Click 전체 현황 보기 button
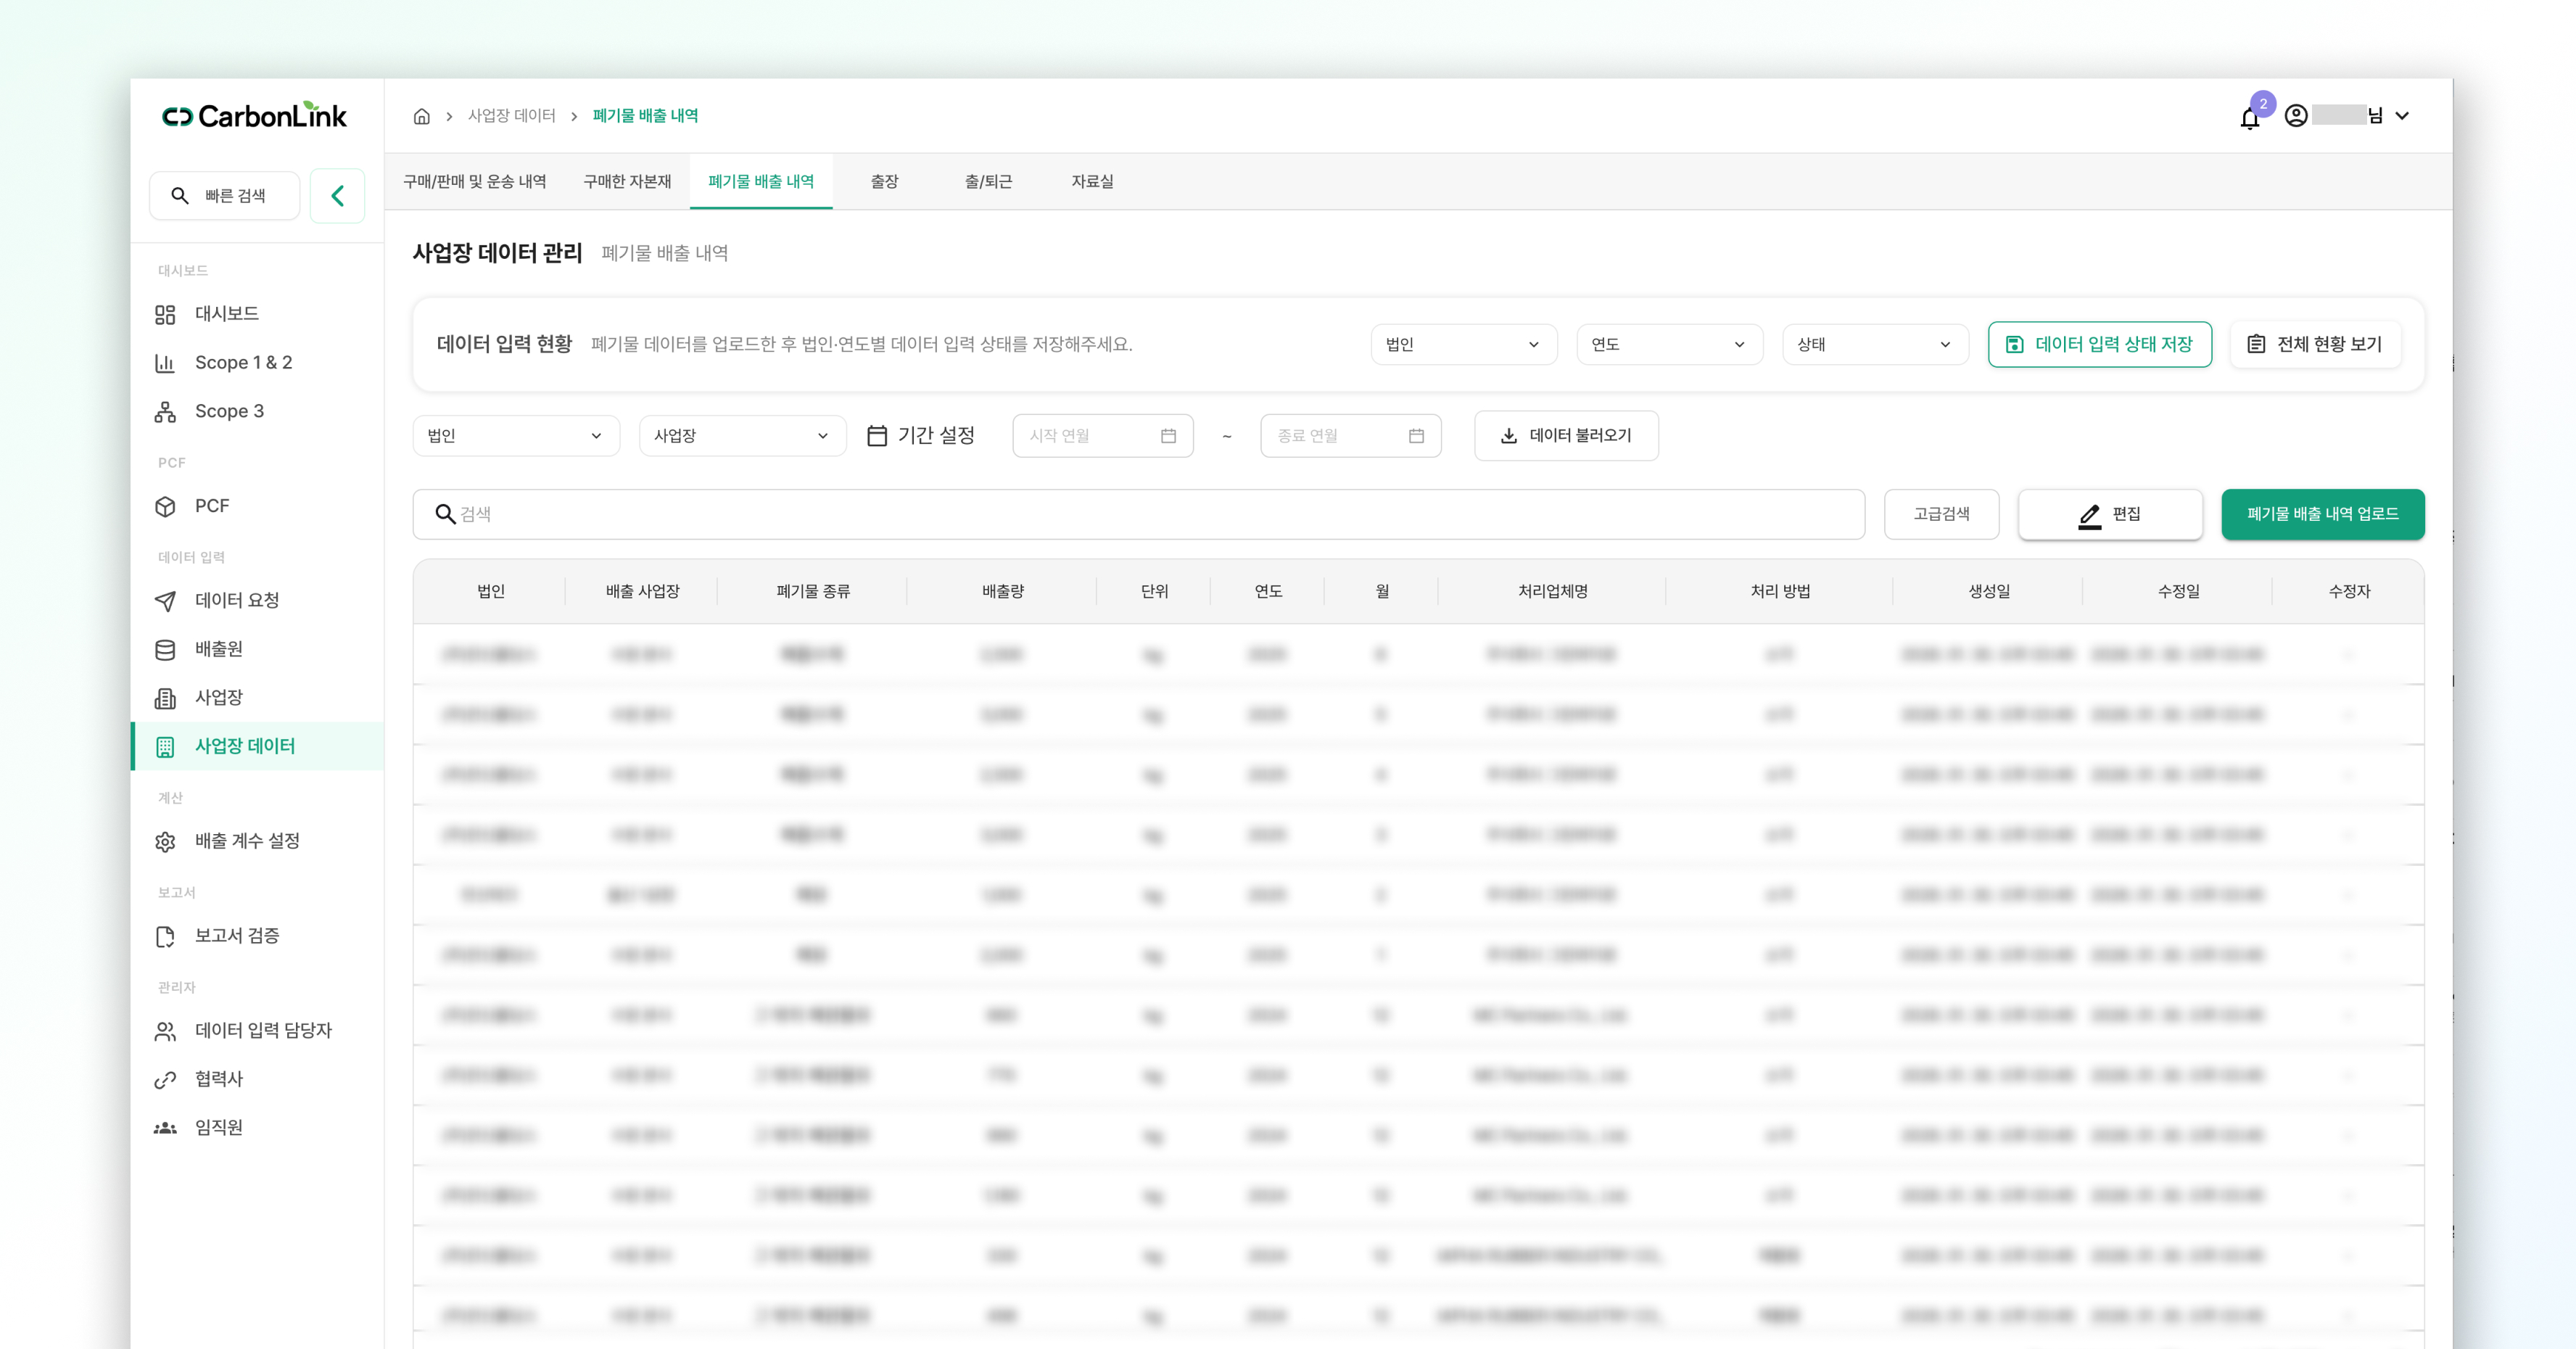Image resolution: width=2576 pixels, height=1349 pixels. (x=2315, y=345)
